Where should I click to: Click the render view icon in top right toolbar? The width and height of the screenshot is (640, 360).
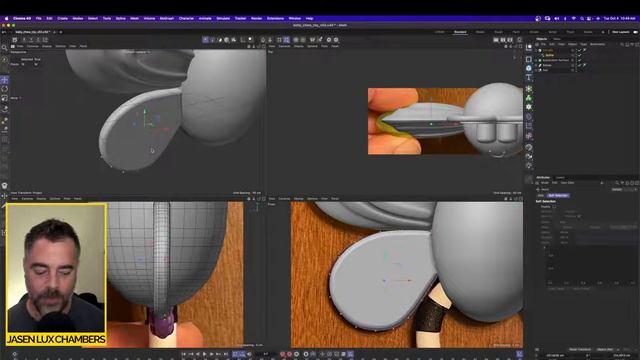coord(496,40)
